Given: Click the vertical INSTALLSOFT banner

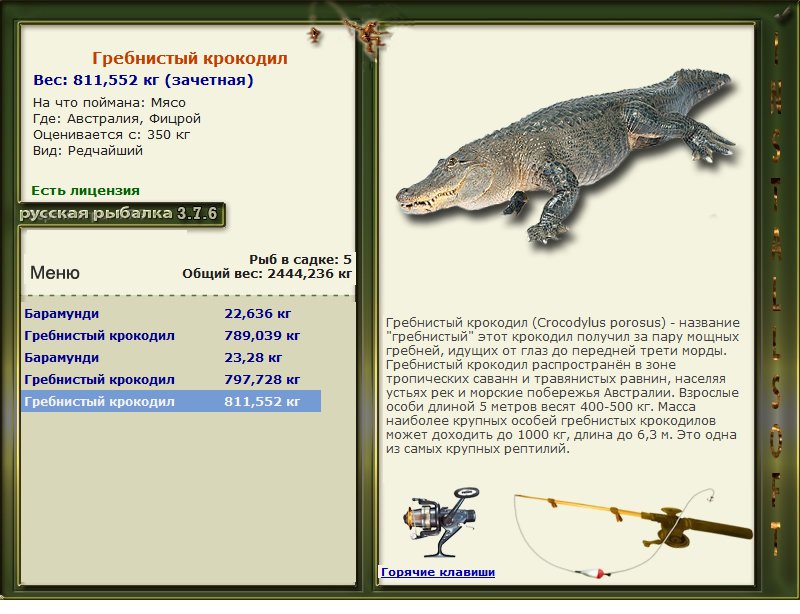Looking at the screenshot, I should [775, 300].
